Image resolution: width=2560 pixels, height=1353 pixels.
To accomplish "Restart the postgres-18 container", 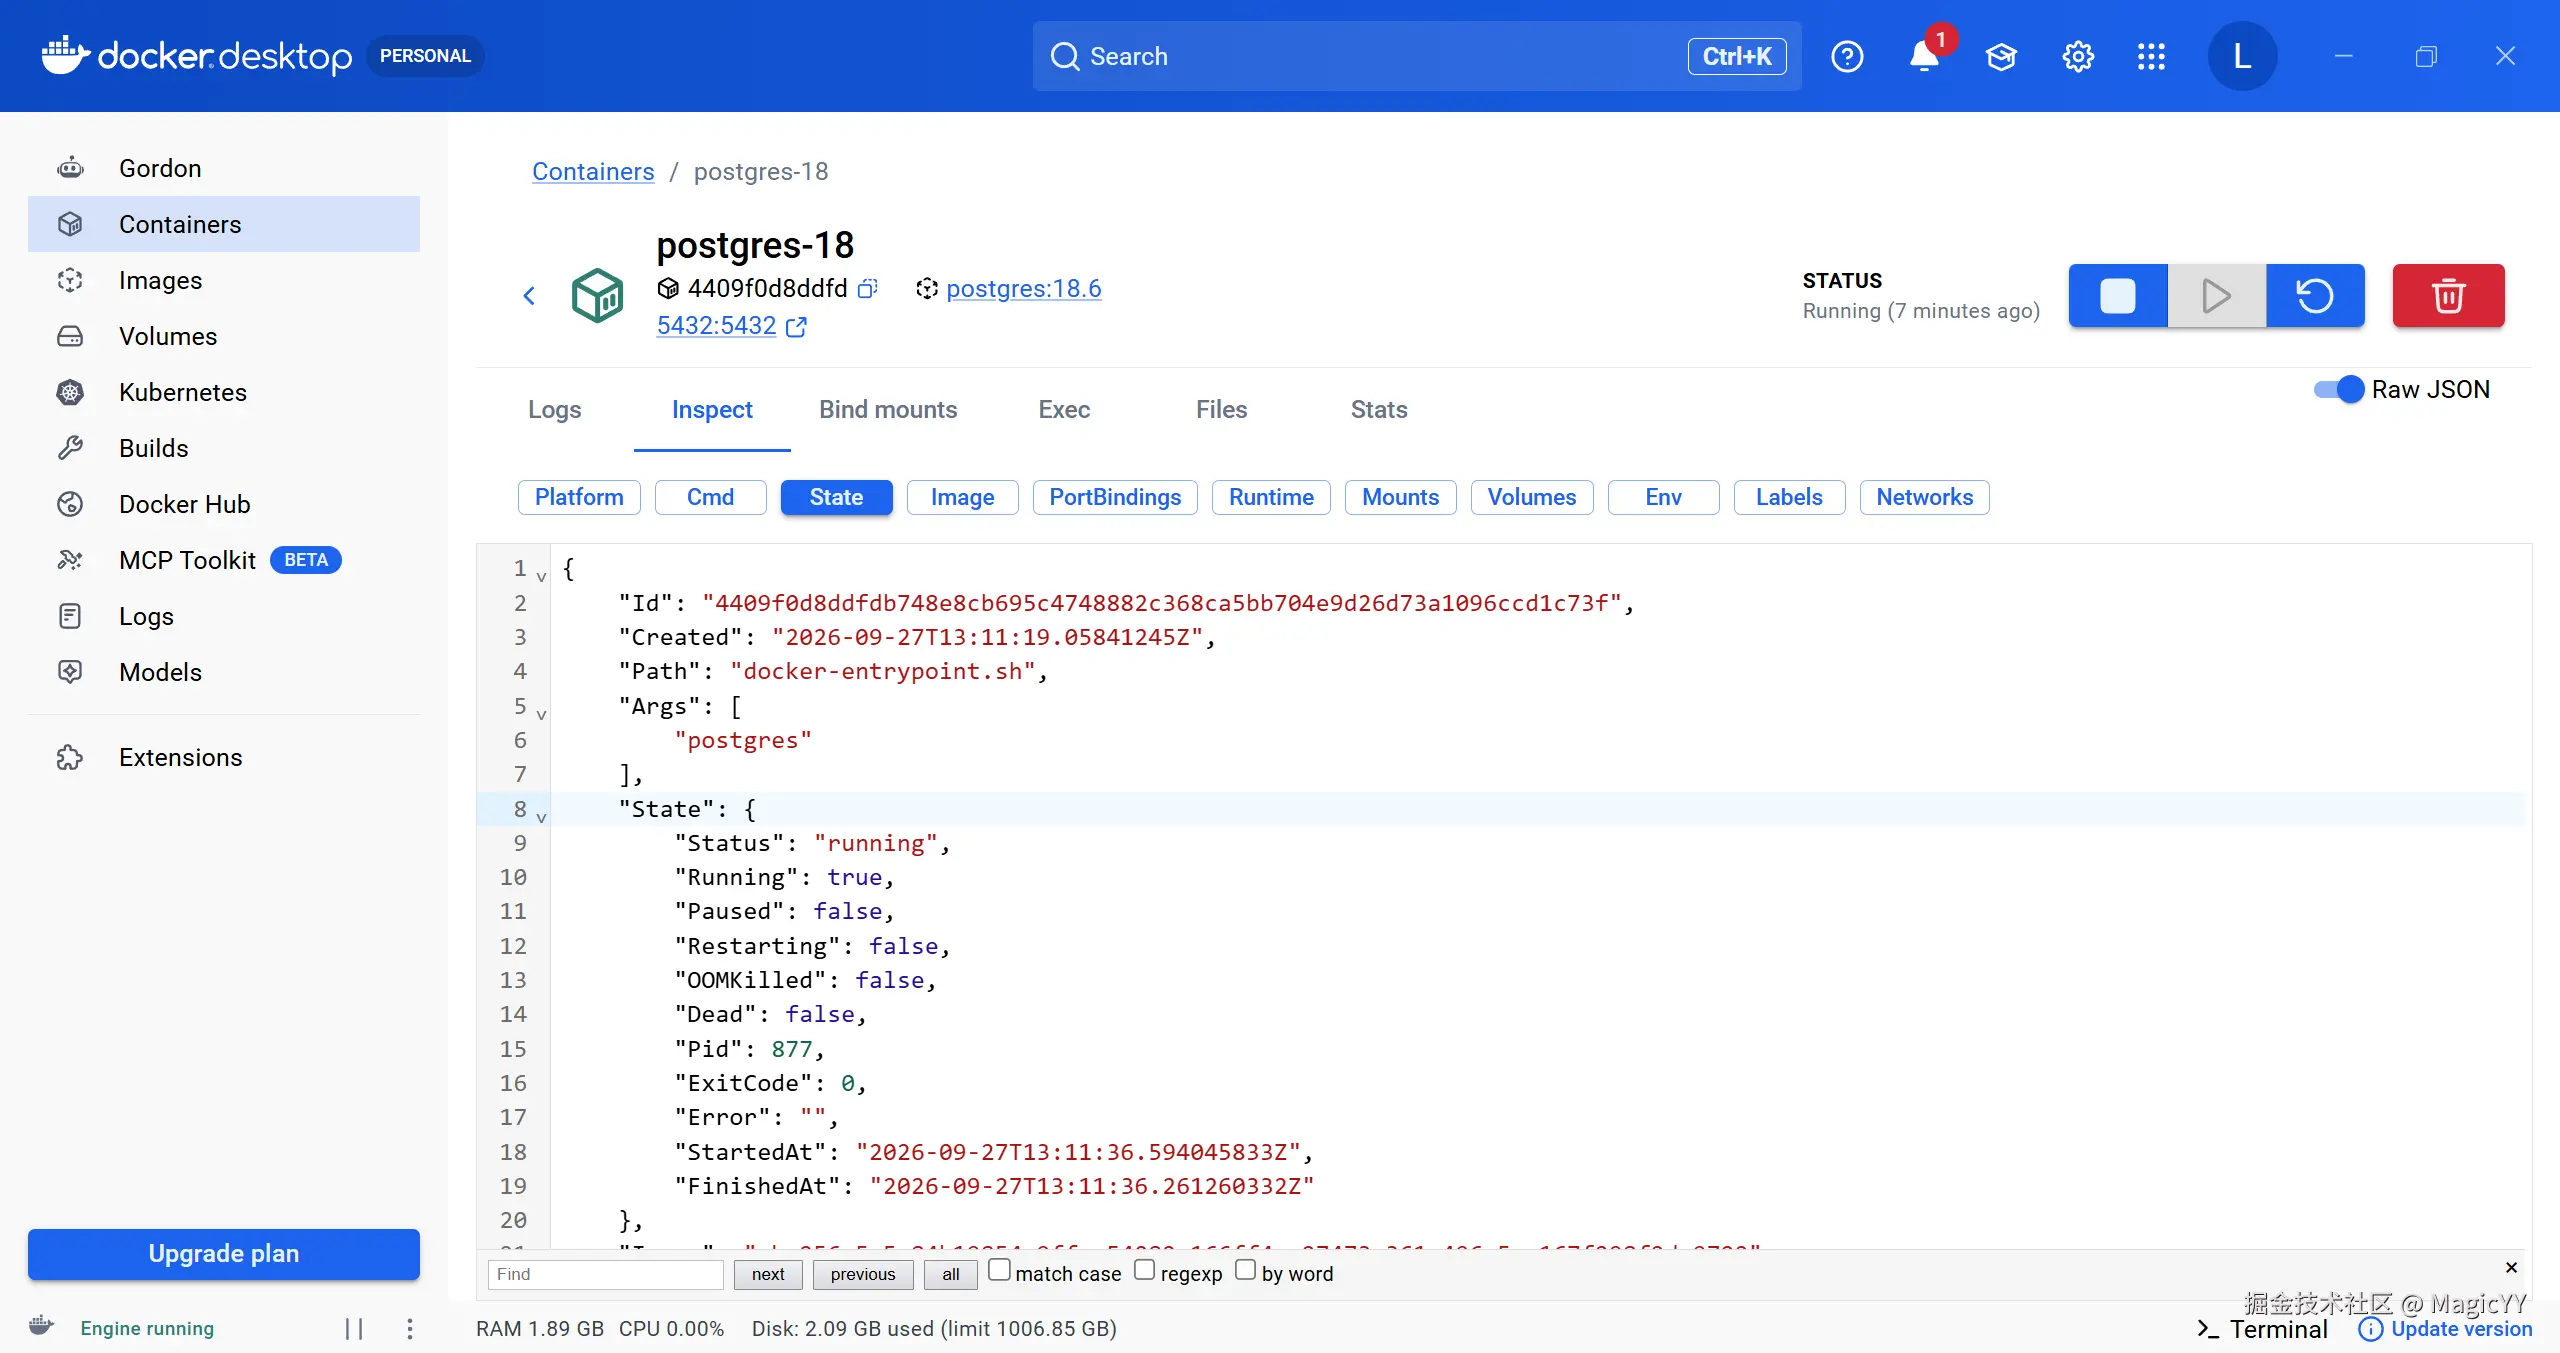I will click(2315, 296).
